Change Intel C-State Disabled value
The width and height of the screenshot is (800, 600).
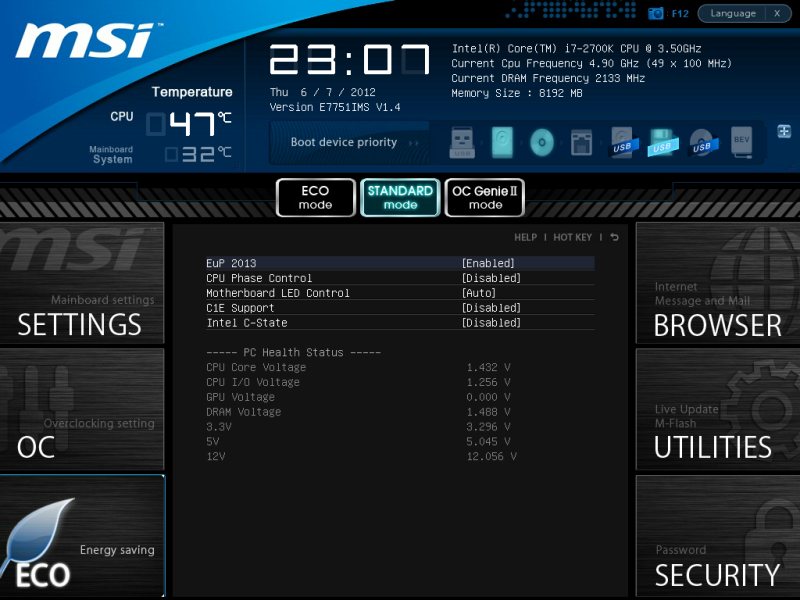(x=491, y=322)
